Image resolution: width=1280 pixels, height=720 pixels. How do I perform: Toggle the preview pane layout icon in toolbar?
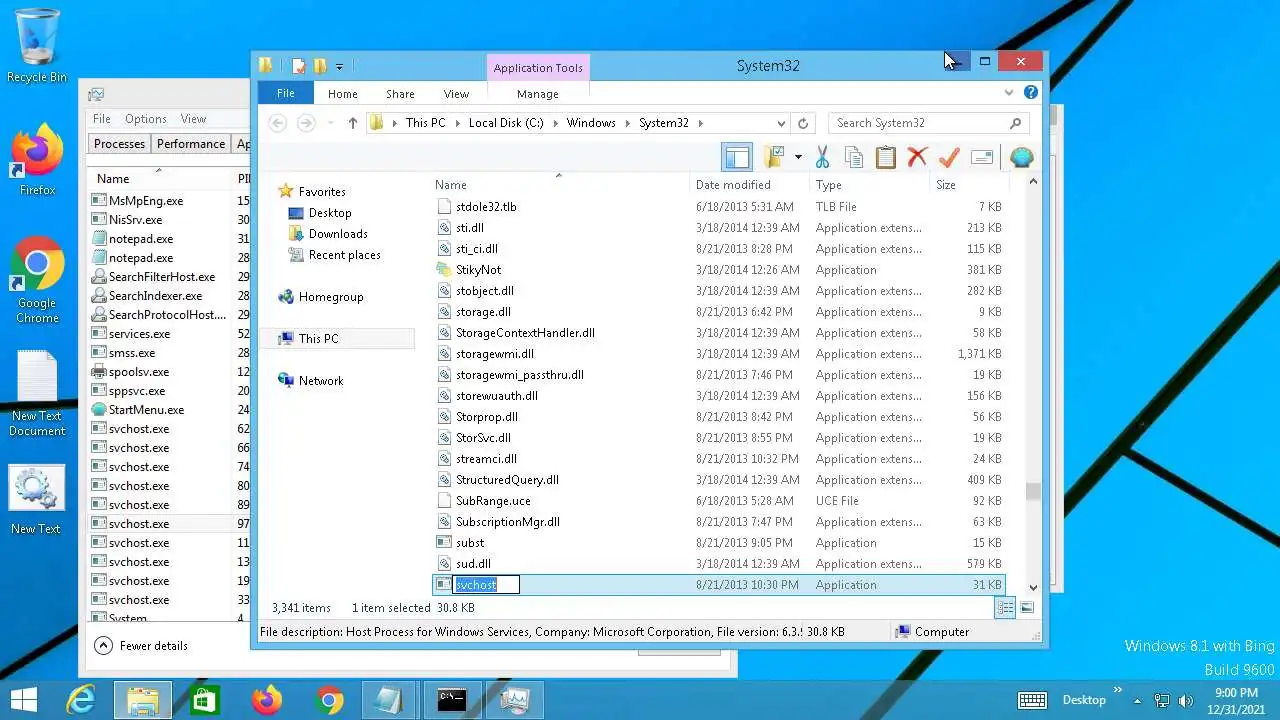click(x=737, y=157)
